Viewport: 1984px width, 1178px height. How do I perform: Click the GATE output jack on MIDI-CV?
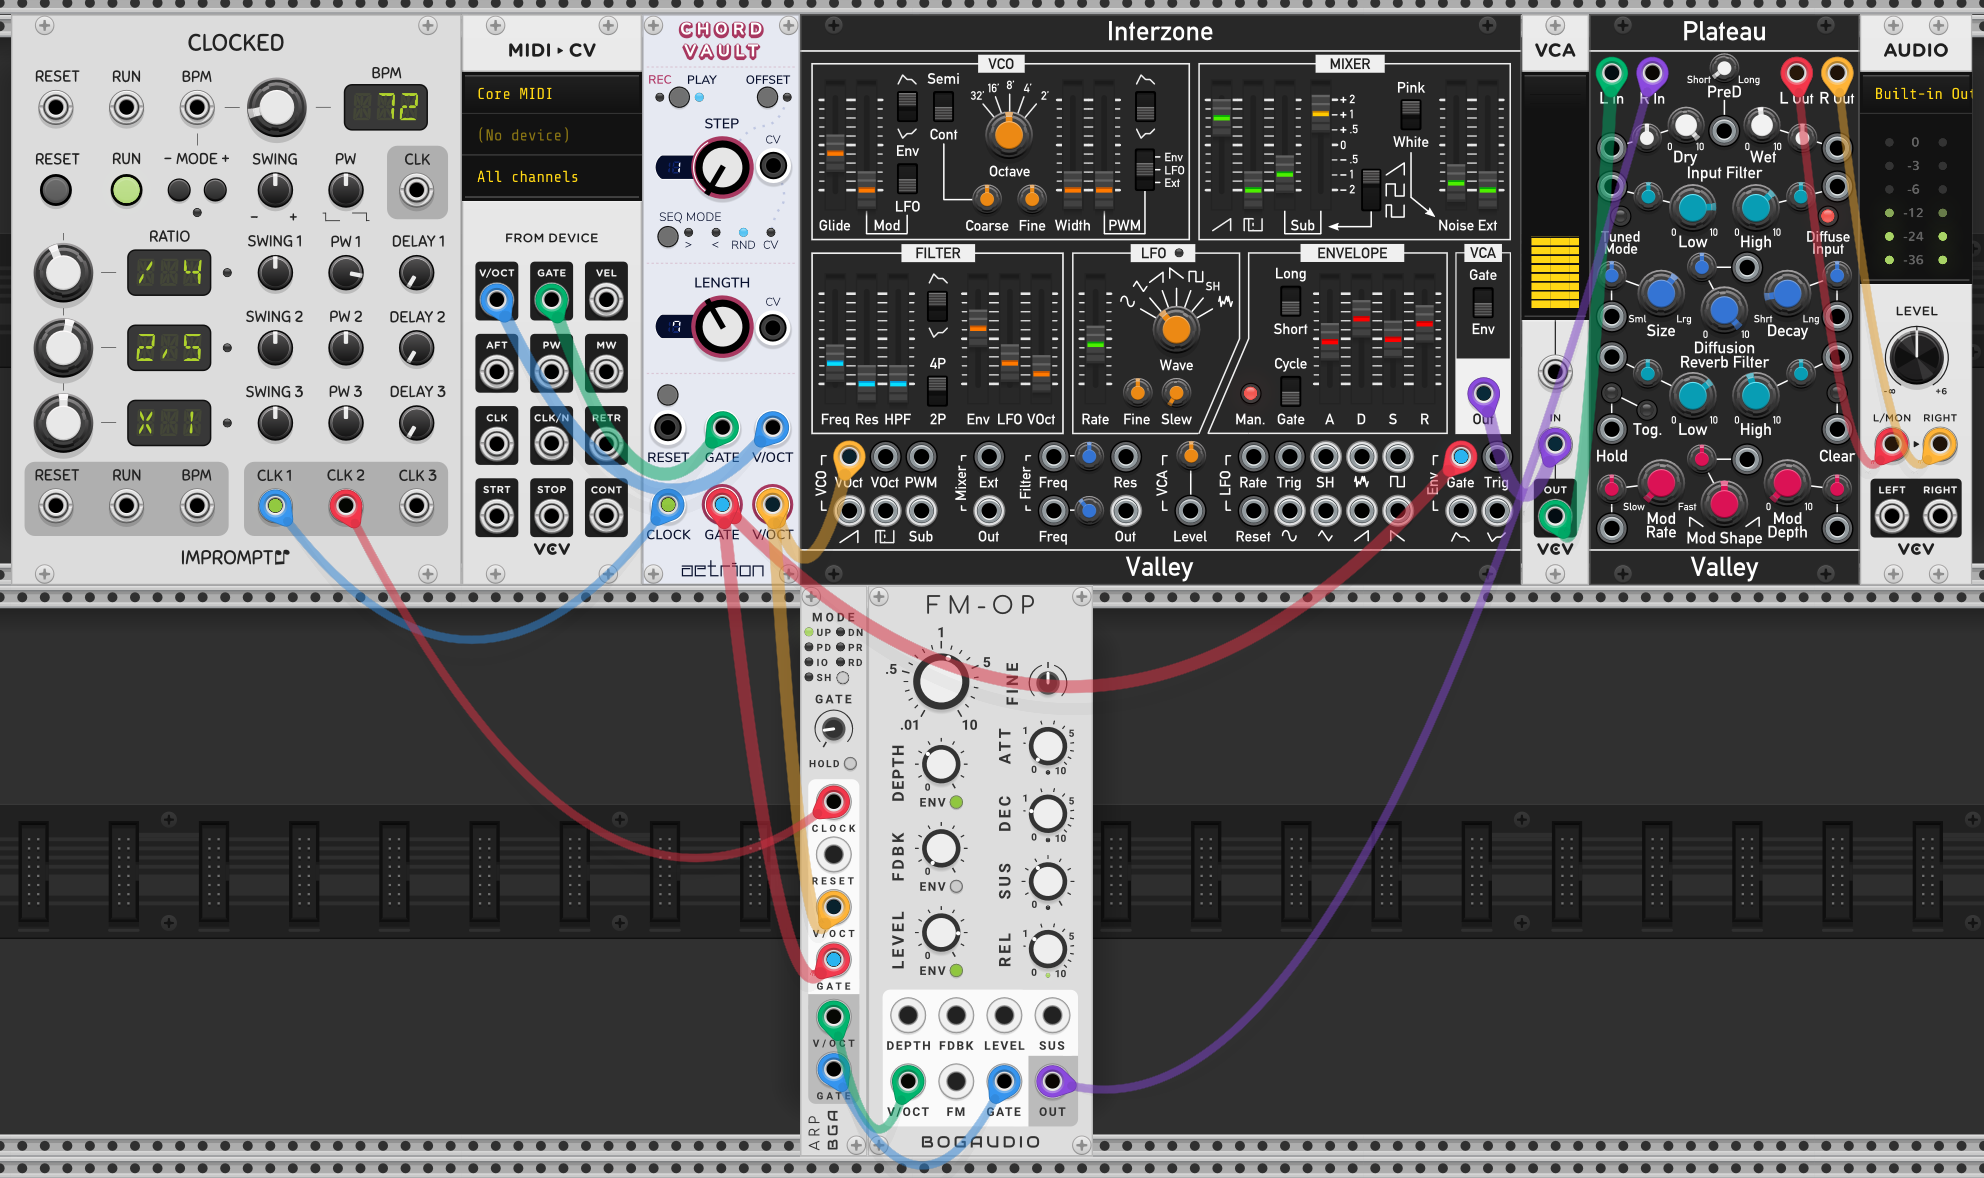pos(551,299)
